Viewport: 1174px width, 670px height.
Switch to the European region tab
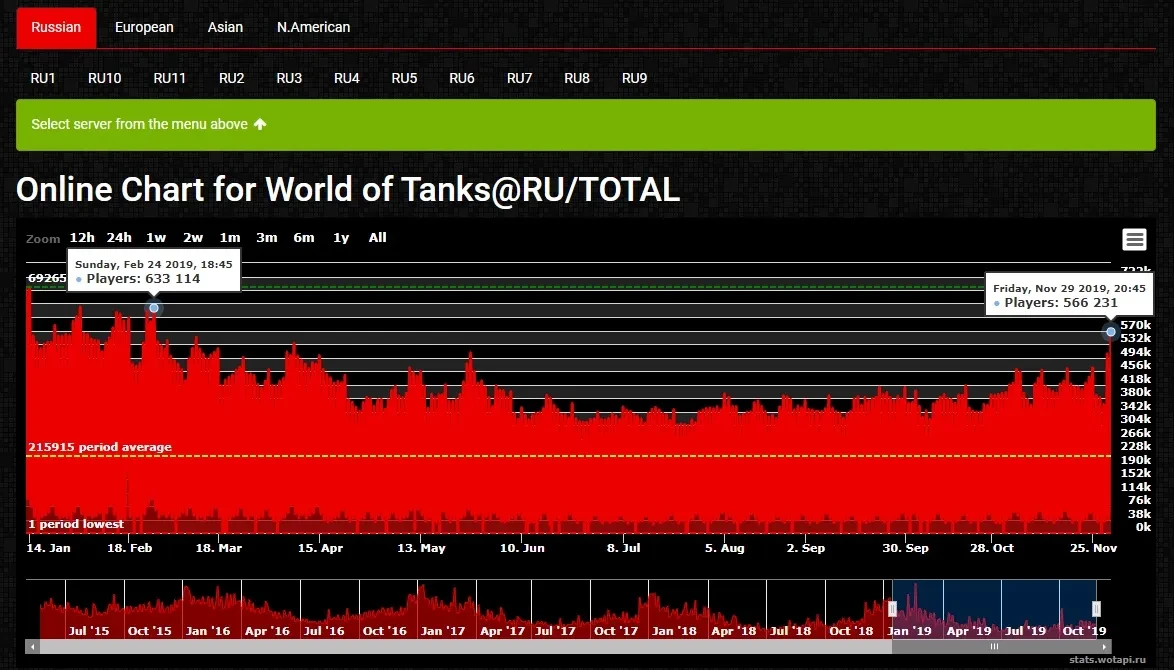(144, 27)
